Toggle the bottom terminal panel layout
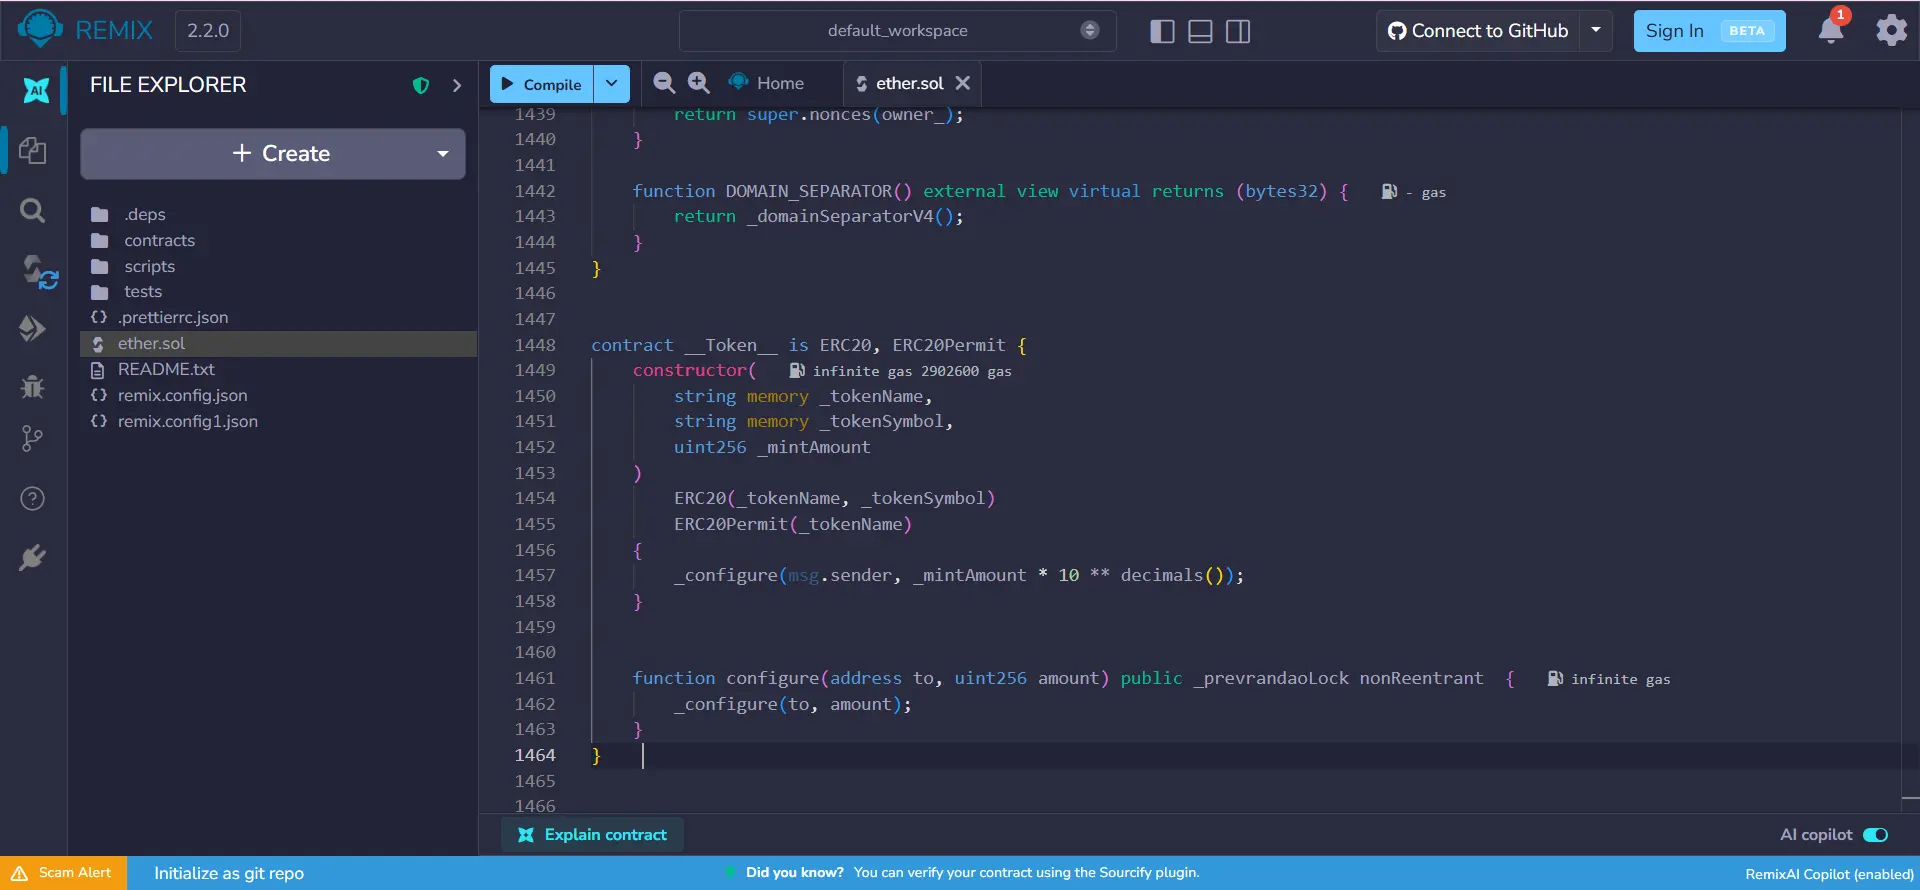 (1200, 31)
